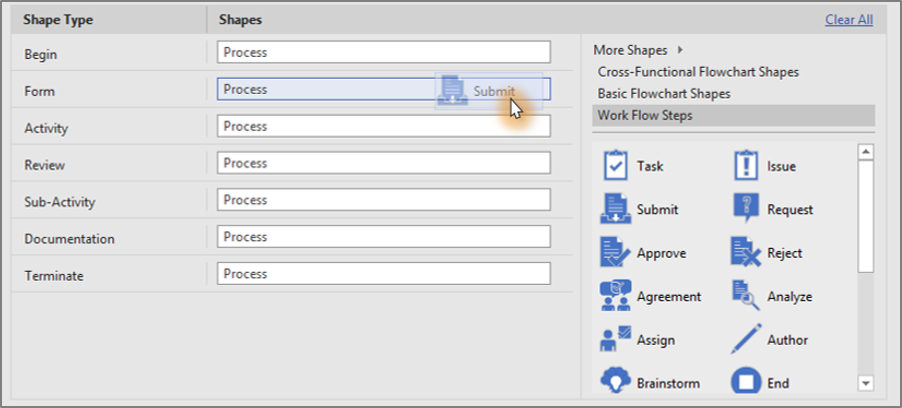Click the Reject shape icon

(746, 253)
